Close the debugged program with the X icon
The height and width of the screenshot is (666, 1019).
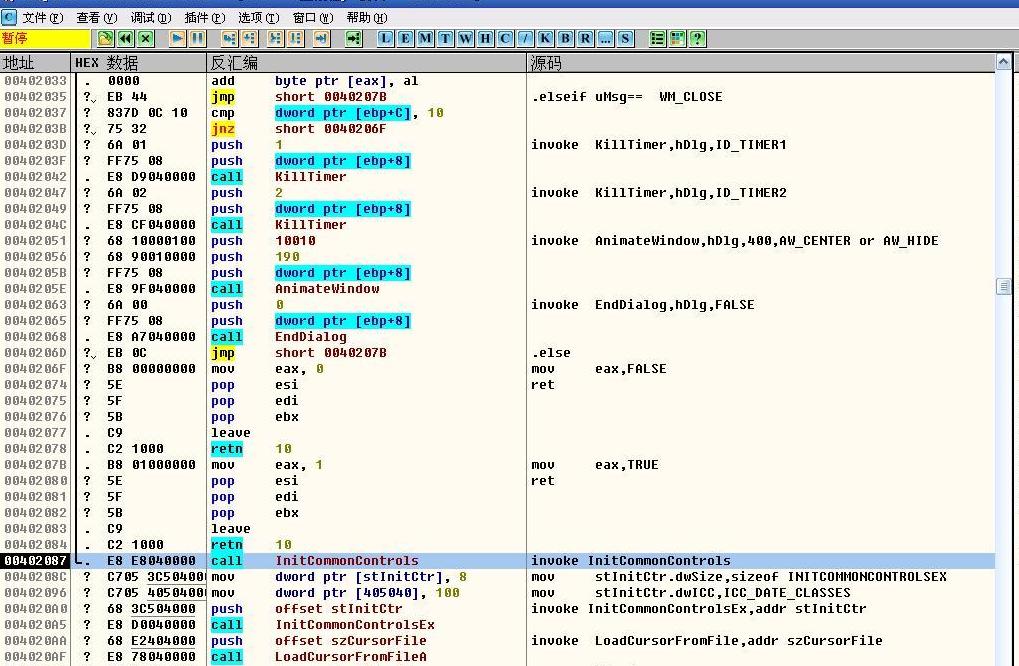(146, 38)
